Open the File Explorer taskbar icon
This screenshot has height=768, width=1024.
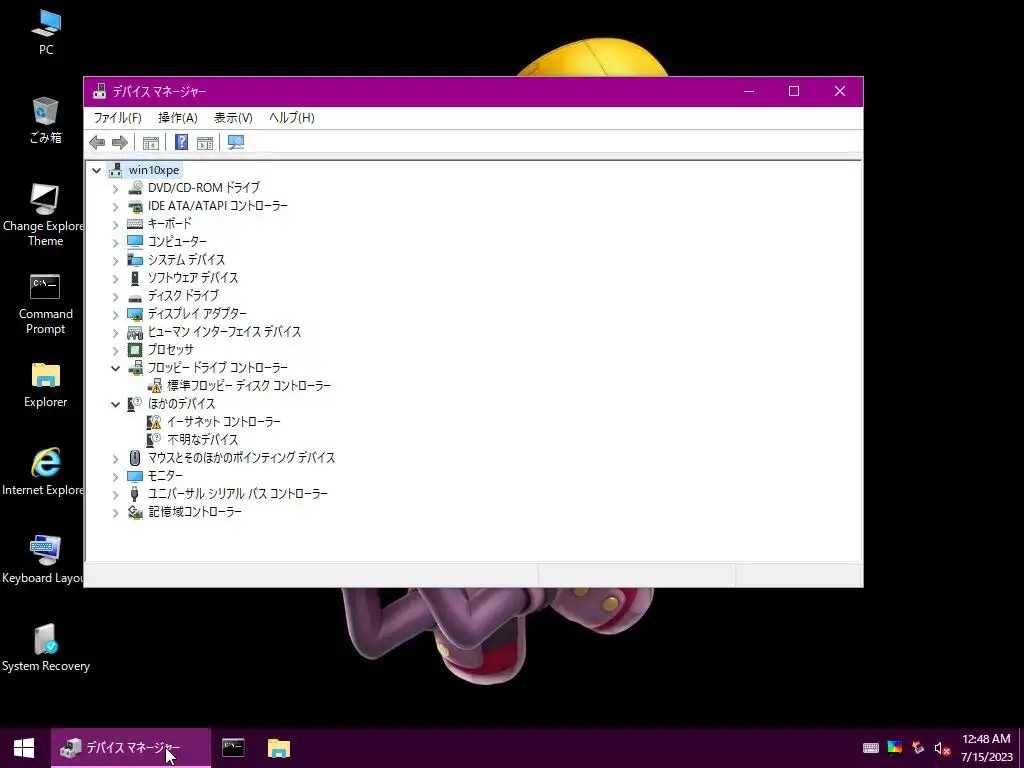click(x=279, y=748)
